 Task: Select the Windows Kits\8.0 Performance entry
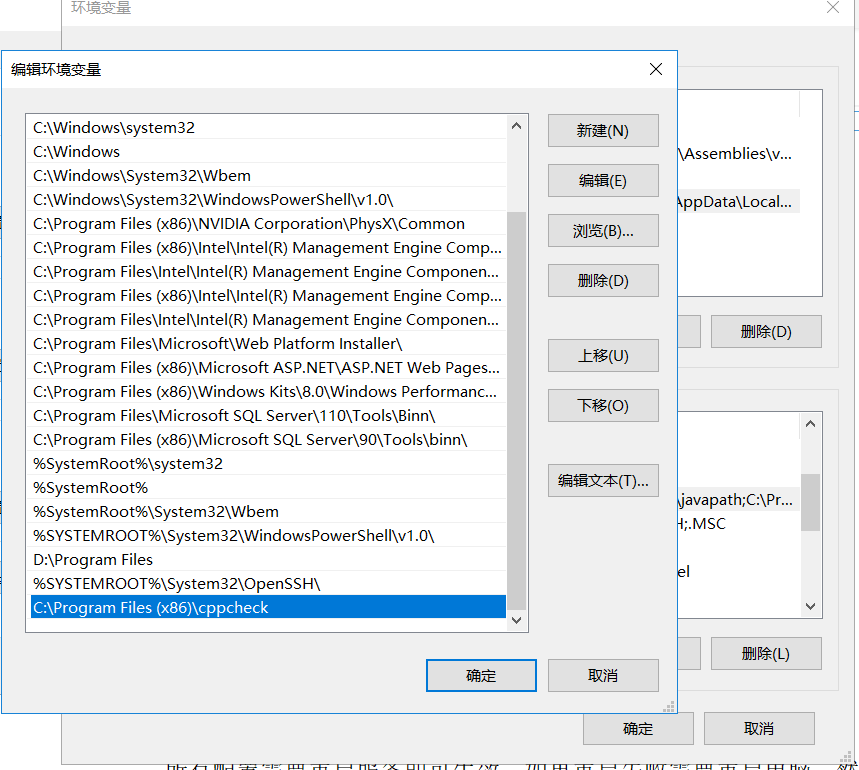coord(267,392)
